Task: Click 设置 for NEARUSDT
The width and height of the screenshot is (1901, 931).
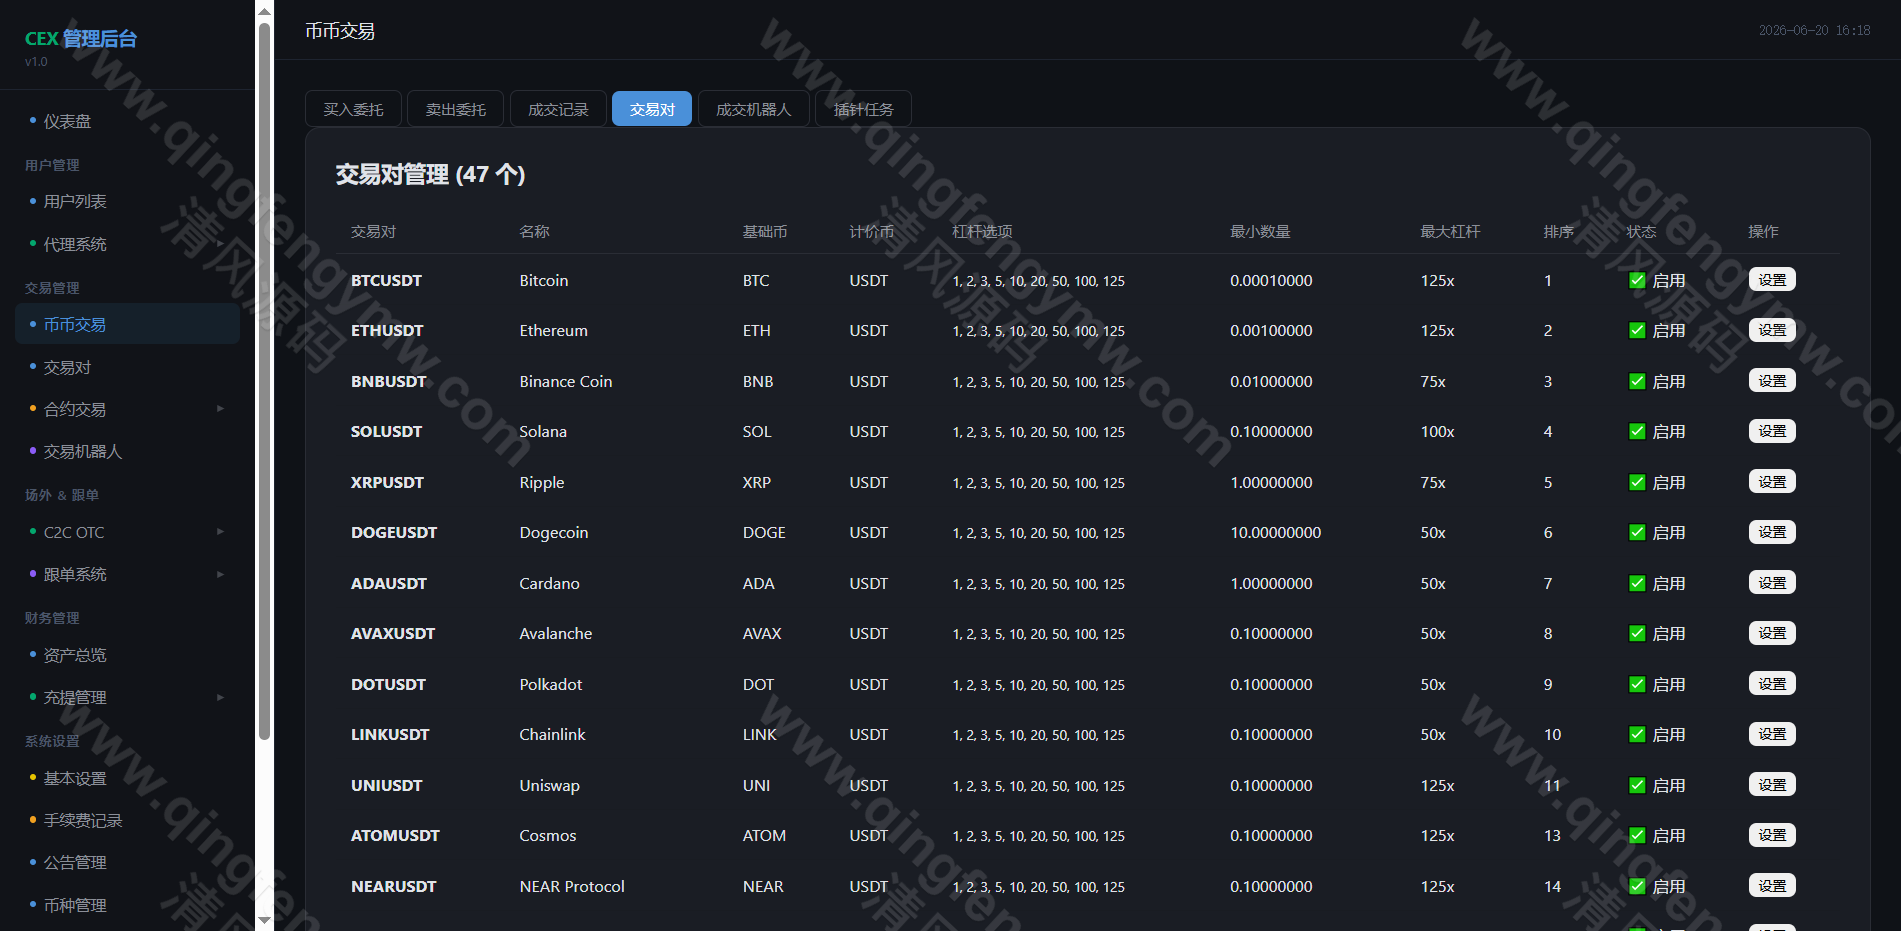Action: (1772, 886)
